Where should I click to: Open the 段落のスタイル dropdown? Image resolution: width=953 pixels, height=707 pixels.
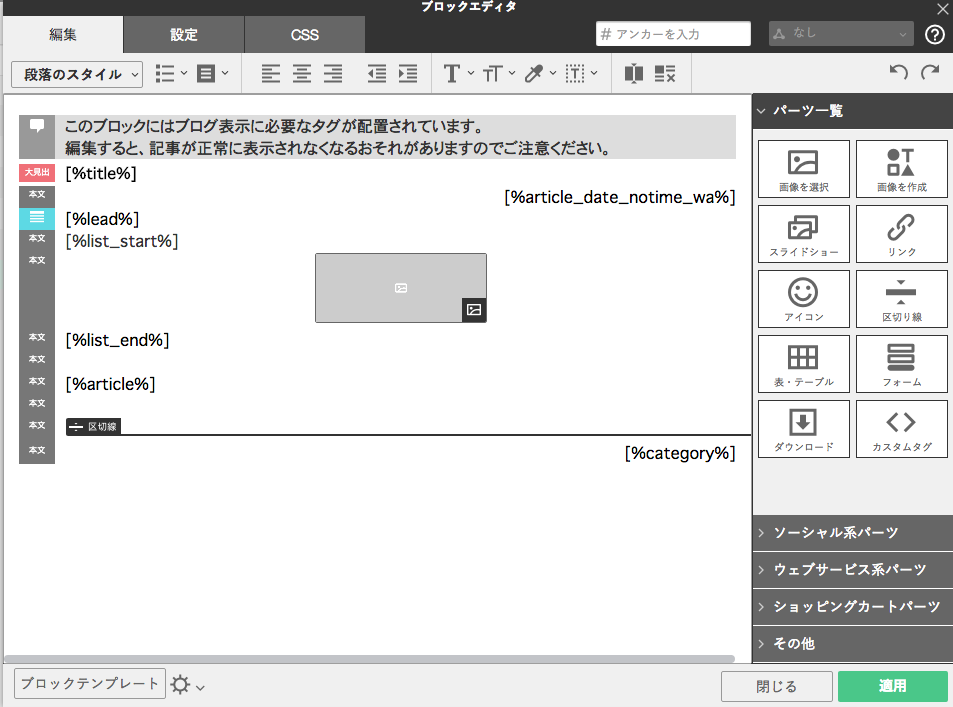tap(77, 74)
